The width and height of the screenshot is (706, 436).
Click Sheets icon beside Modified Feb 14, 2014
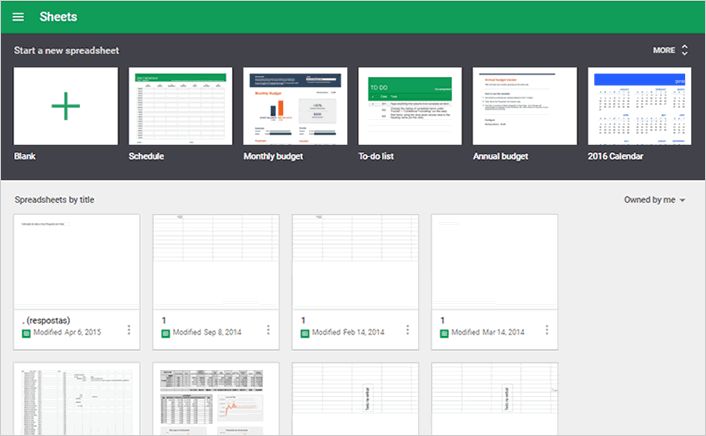coord(305,333)
